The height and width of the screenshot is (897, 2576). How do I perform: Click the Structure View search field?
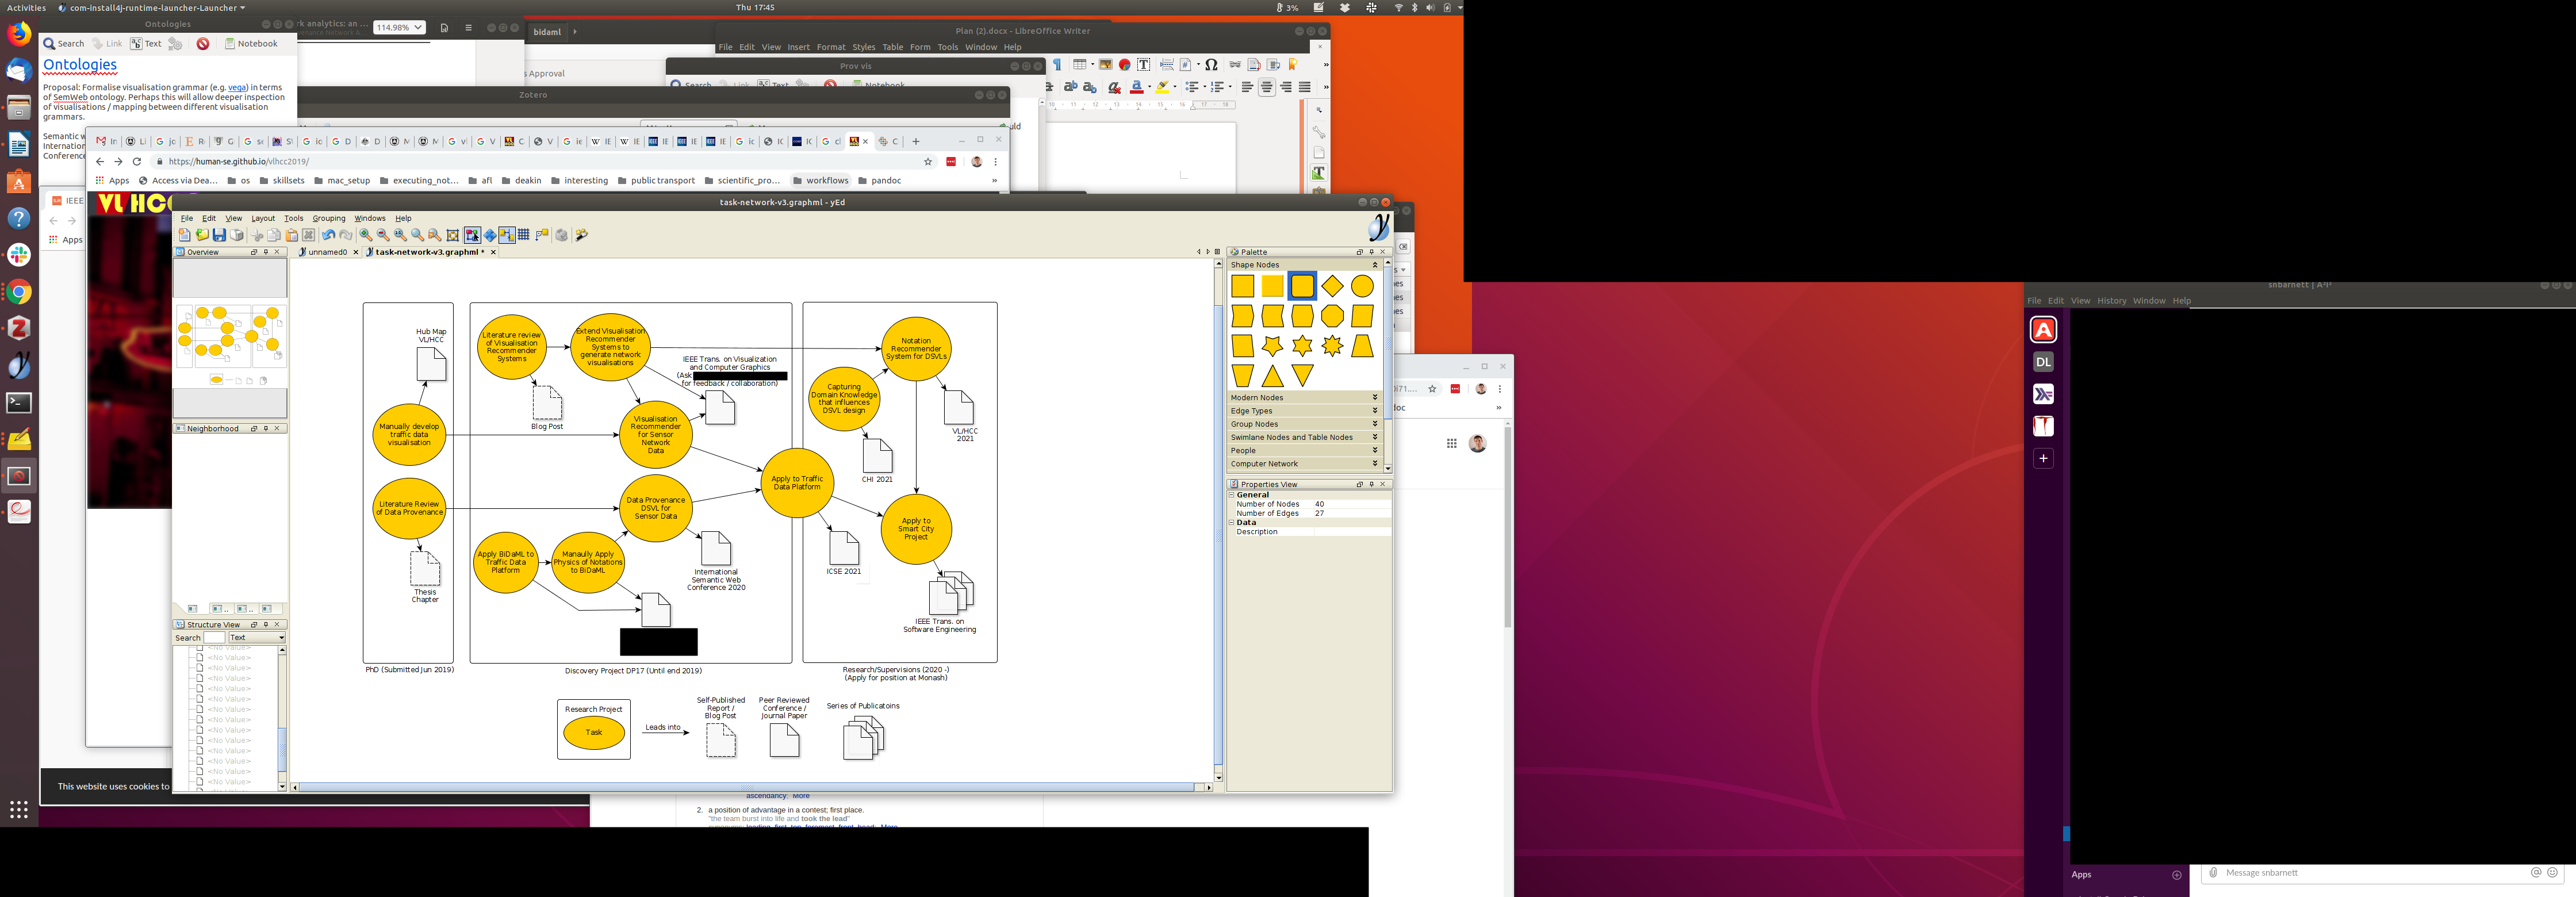[214, 638]
